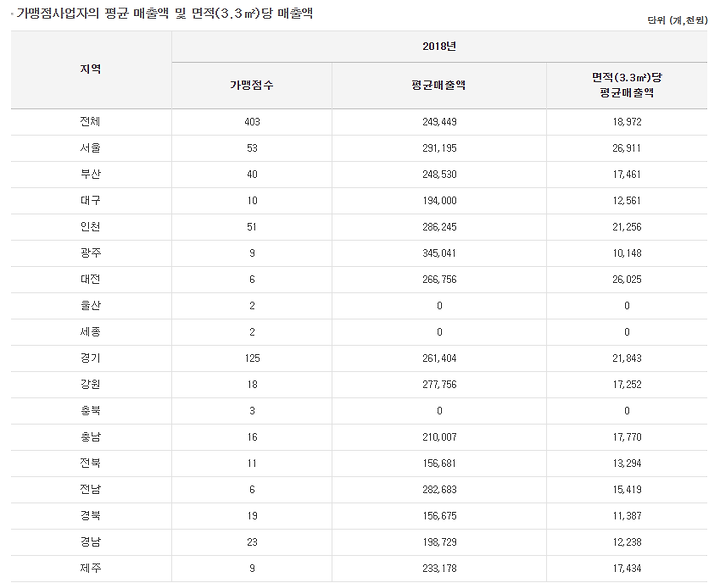Click the average sales value 248,530
This screenshot has width=720, height=583.
click(439, 174)
